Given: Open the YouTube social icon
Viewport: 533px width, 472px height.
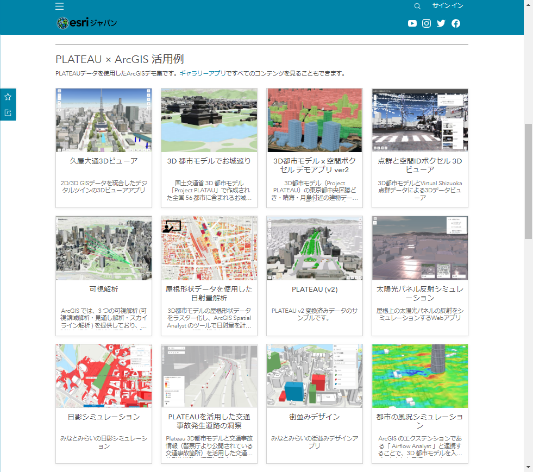Looking at the screenshot, I should pos(412,23).
